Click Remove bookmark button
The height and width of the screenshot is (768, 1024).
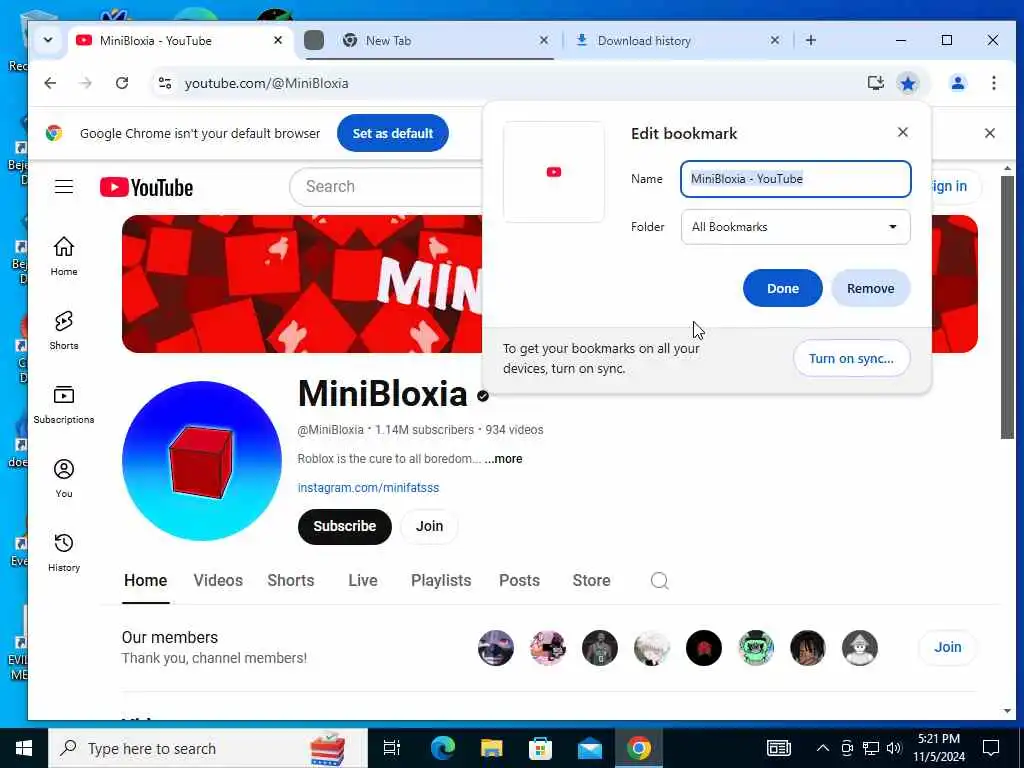tap(871, 288)
